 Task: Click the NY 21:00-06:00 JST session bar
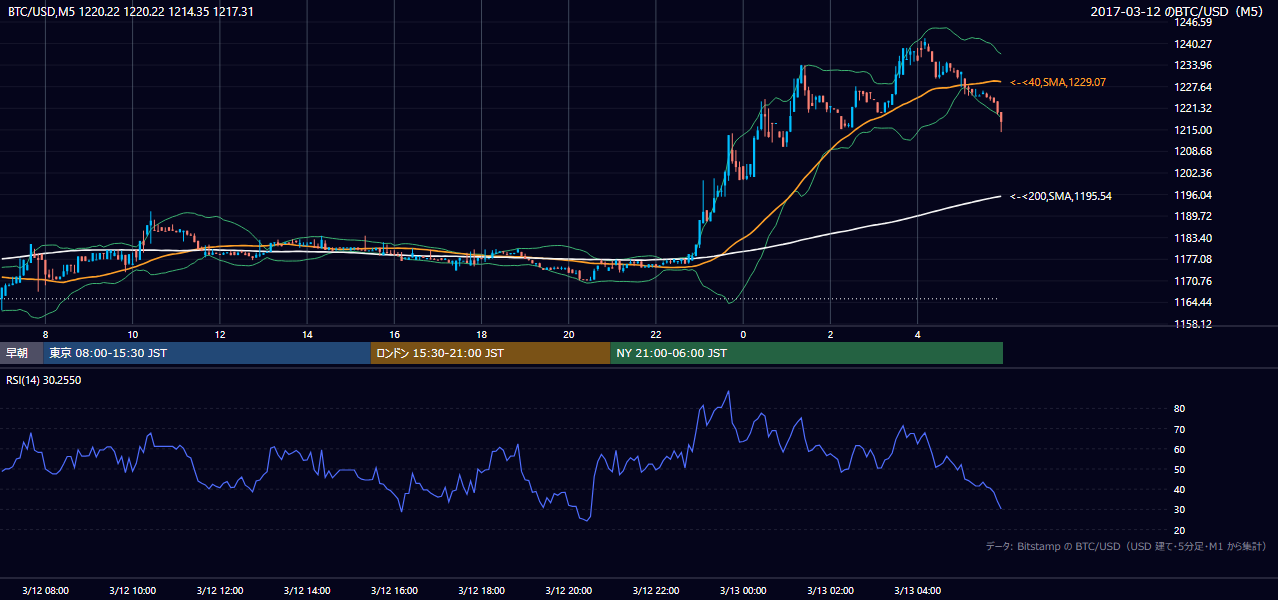pos(806,353)
